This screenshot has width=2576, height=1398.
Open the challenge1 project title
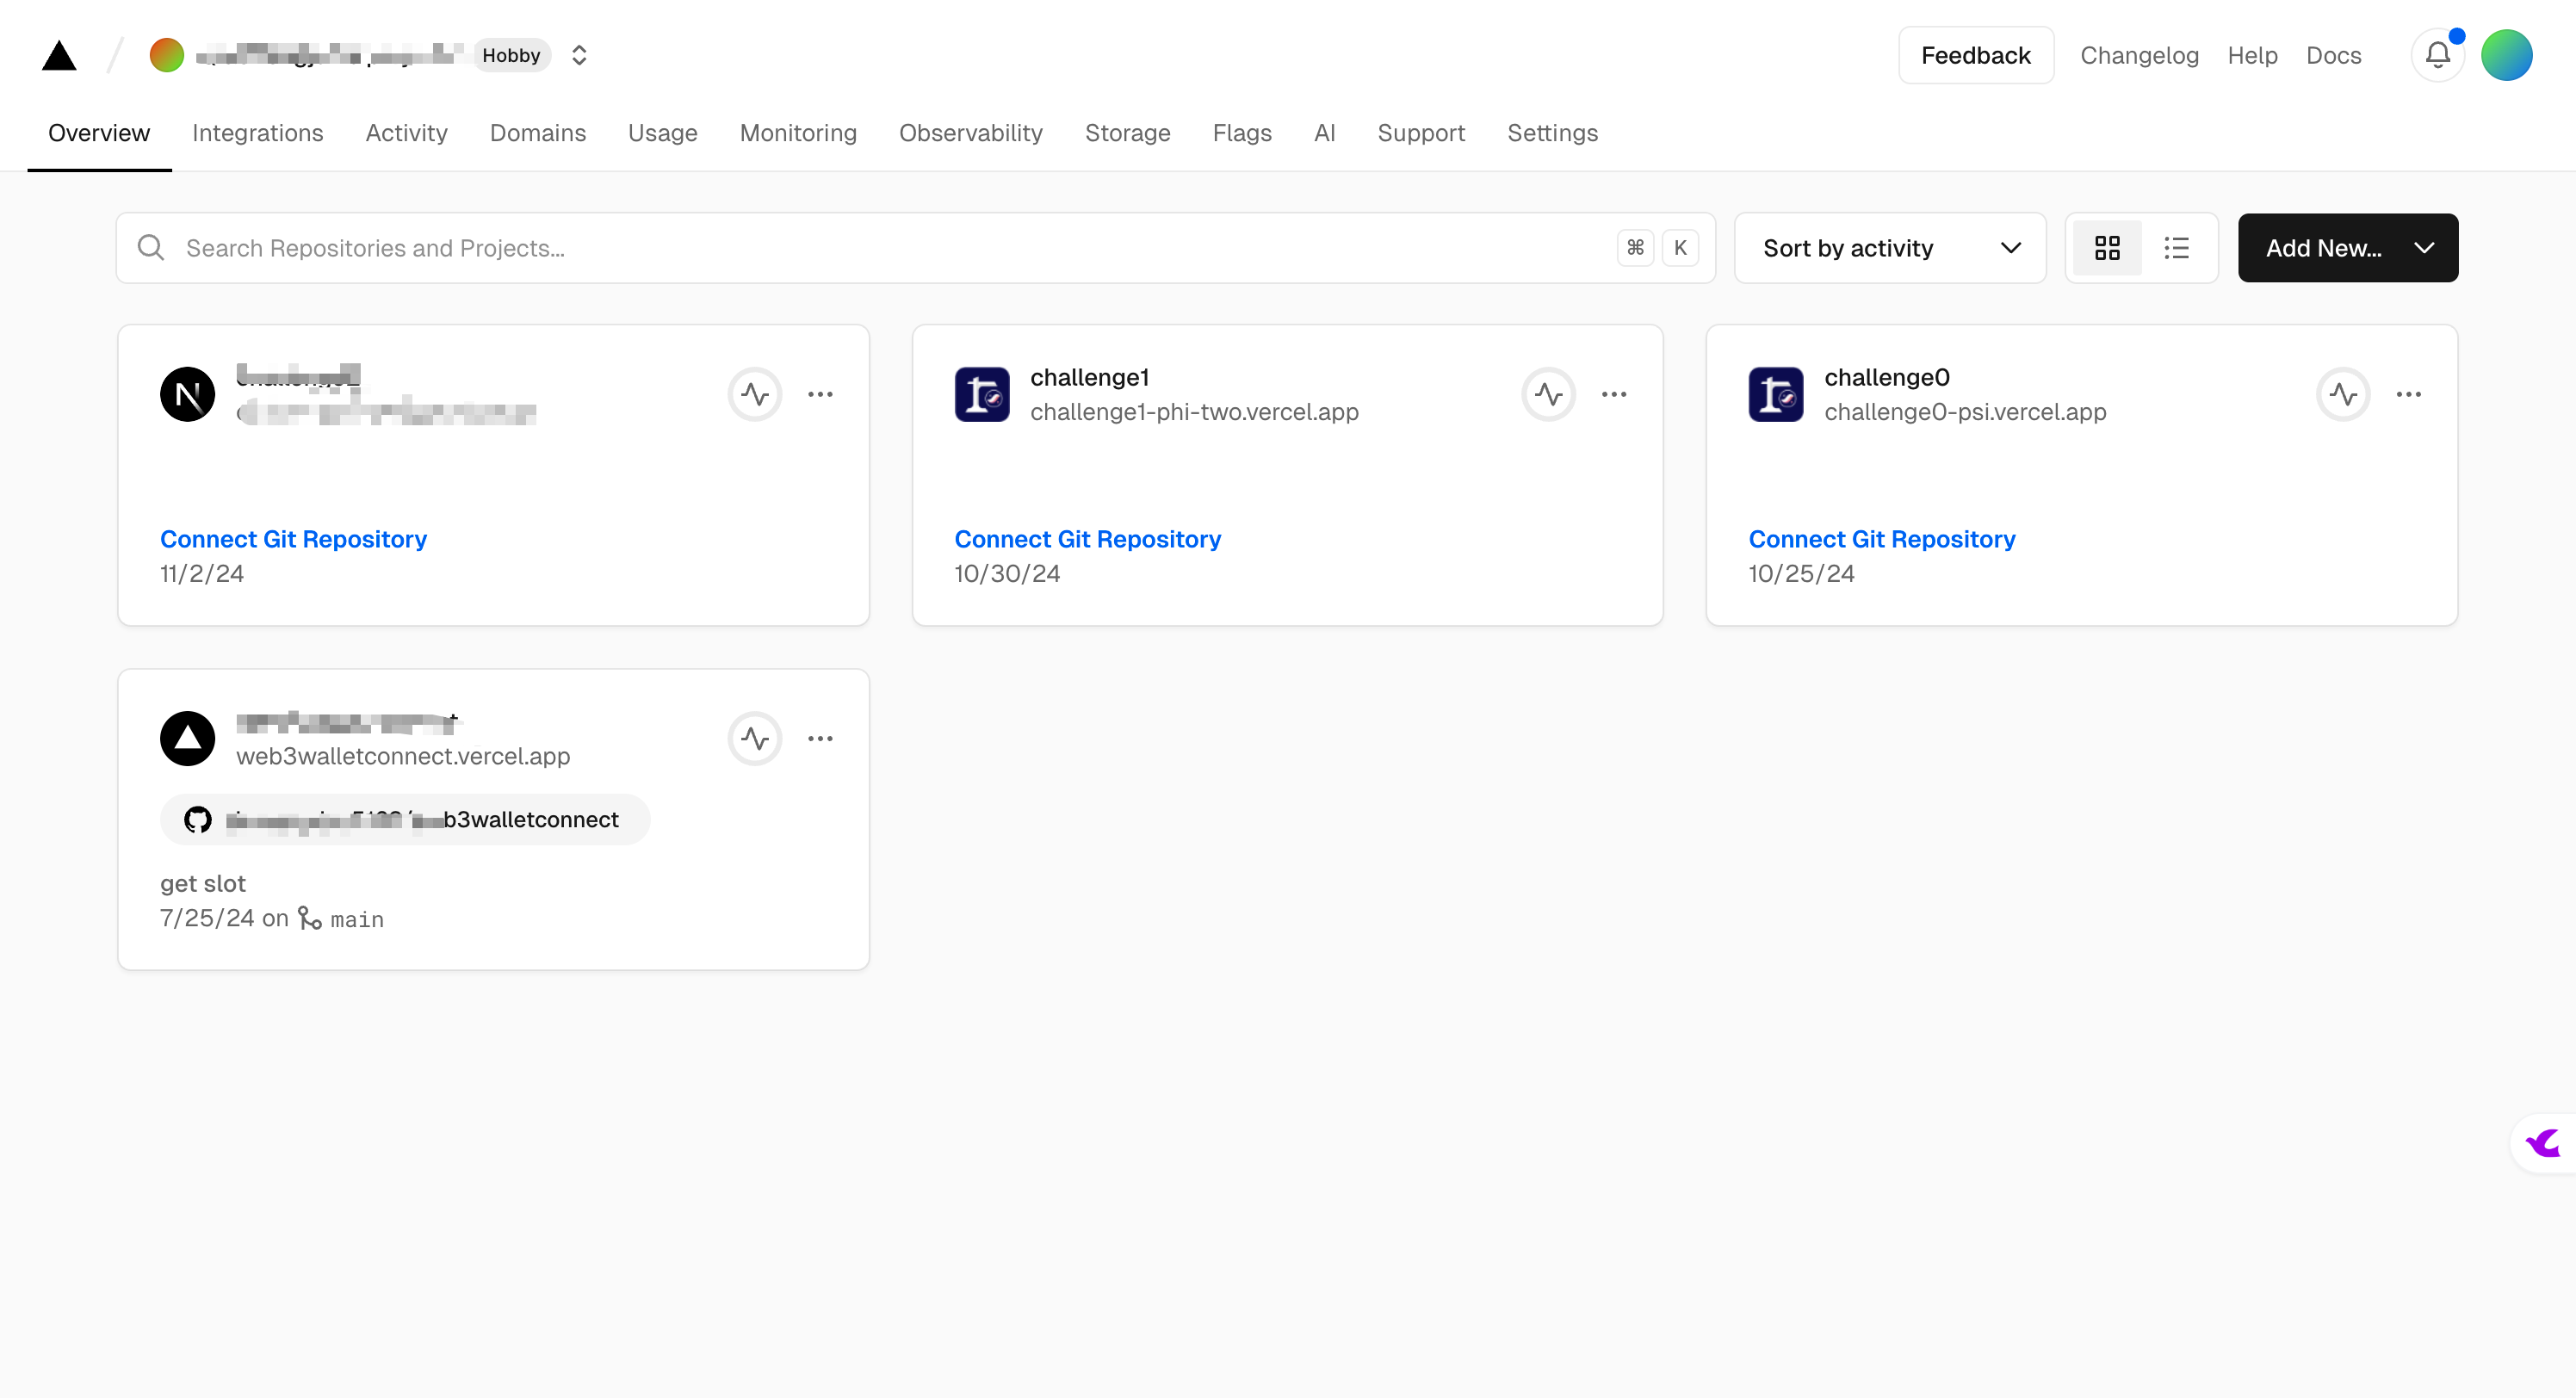(x=1089, y=377)
